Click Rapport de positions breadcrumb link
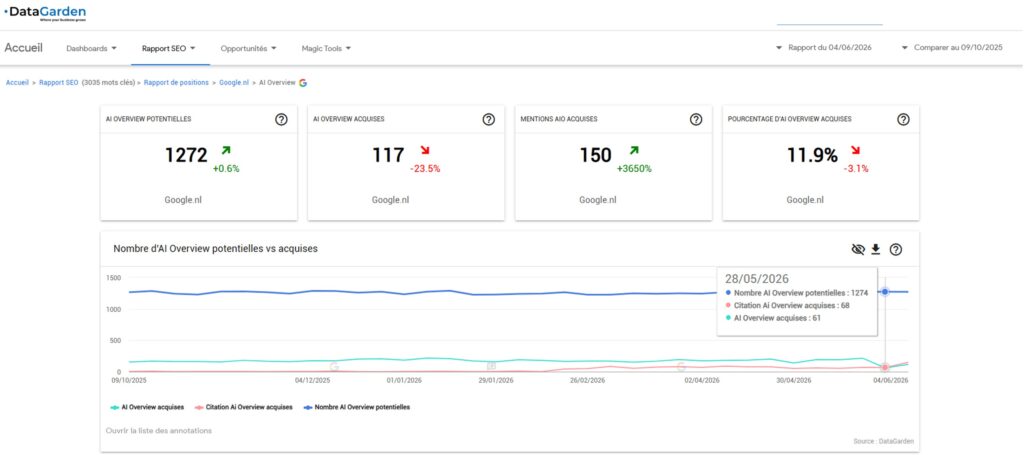 [176, 83]
